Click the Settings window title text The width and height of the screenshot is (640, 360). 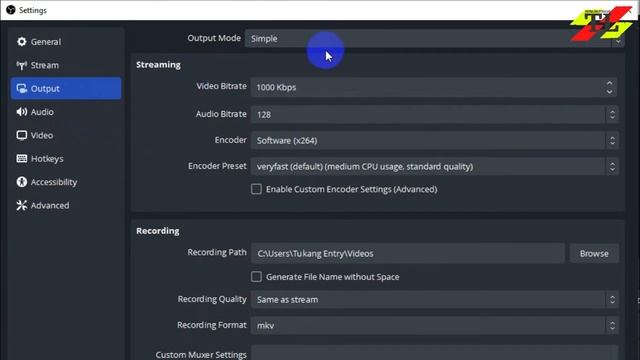(x=33, y=10)
